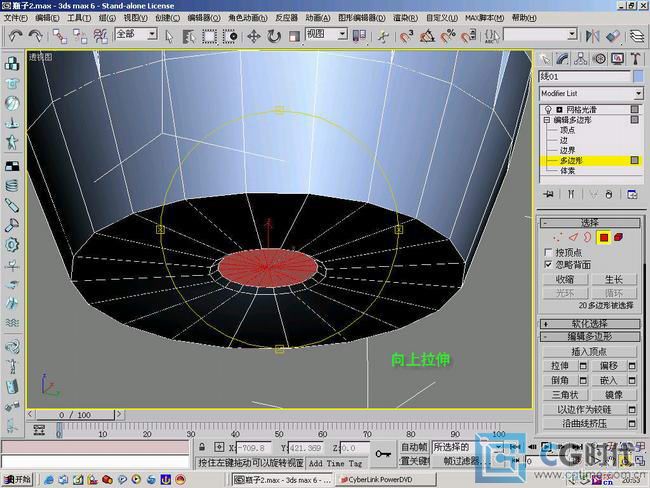Screen dimensions: 650x488
Task: Collapse the 编辑多边形 modifier tree
Action: pyautogui.click(x=546, y=120)
